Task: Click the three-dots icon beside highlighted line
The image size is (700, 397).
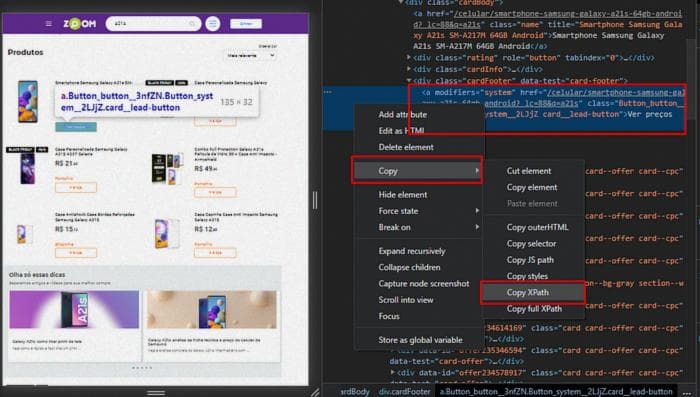Action: [328, 92]
